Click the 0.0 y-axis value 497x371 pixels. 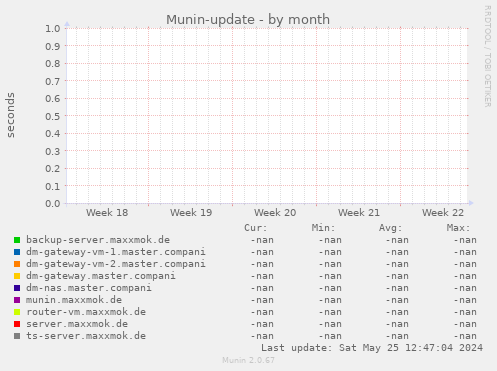click(x=53, y=203)
